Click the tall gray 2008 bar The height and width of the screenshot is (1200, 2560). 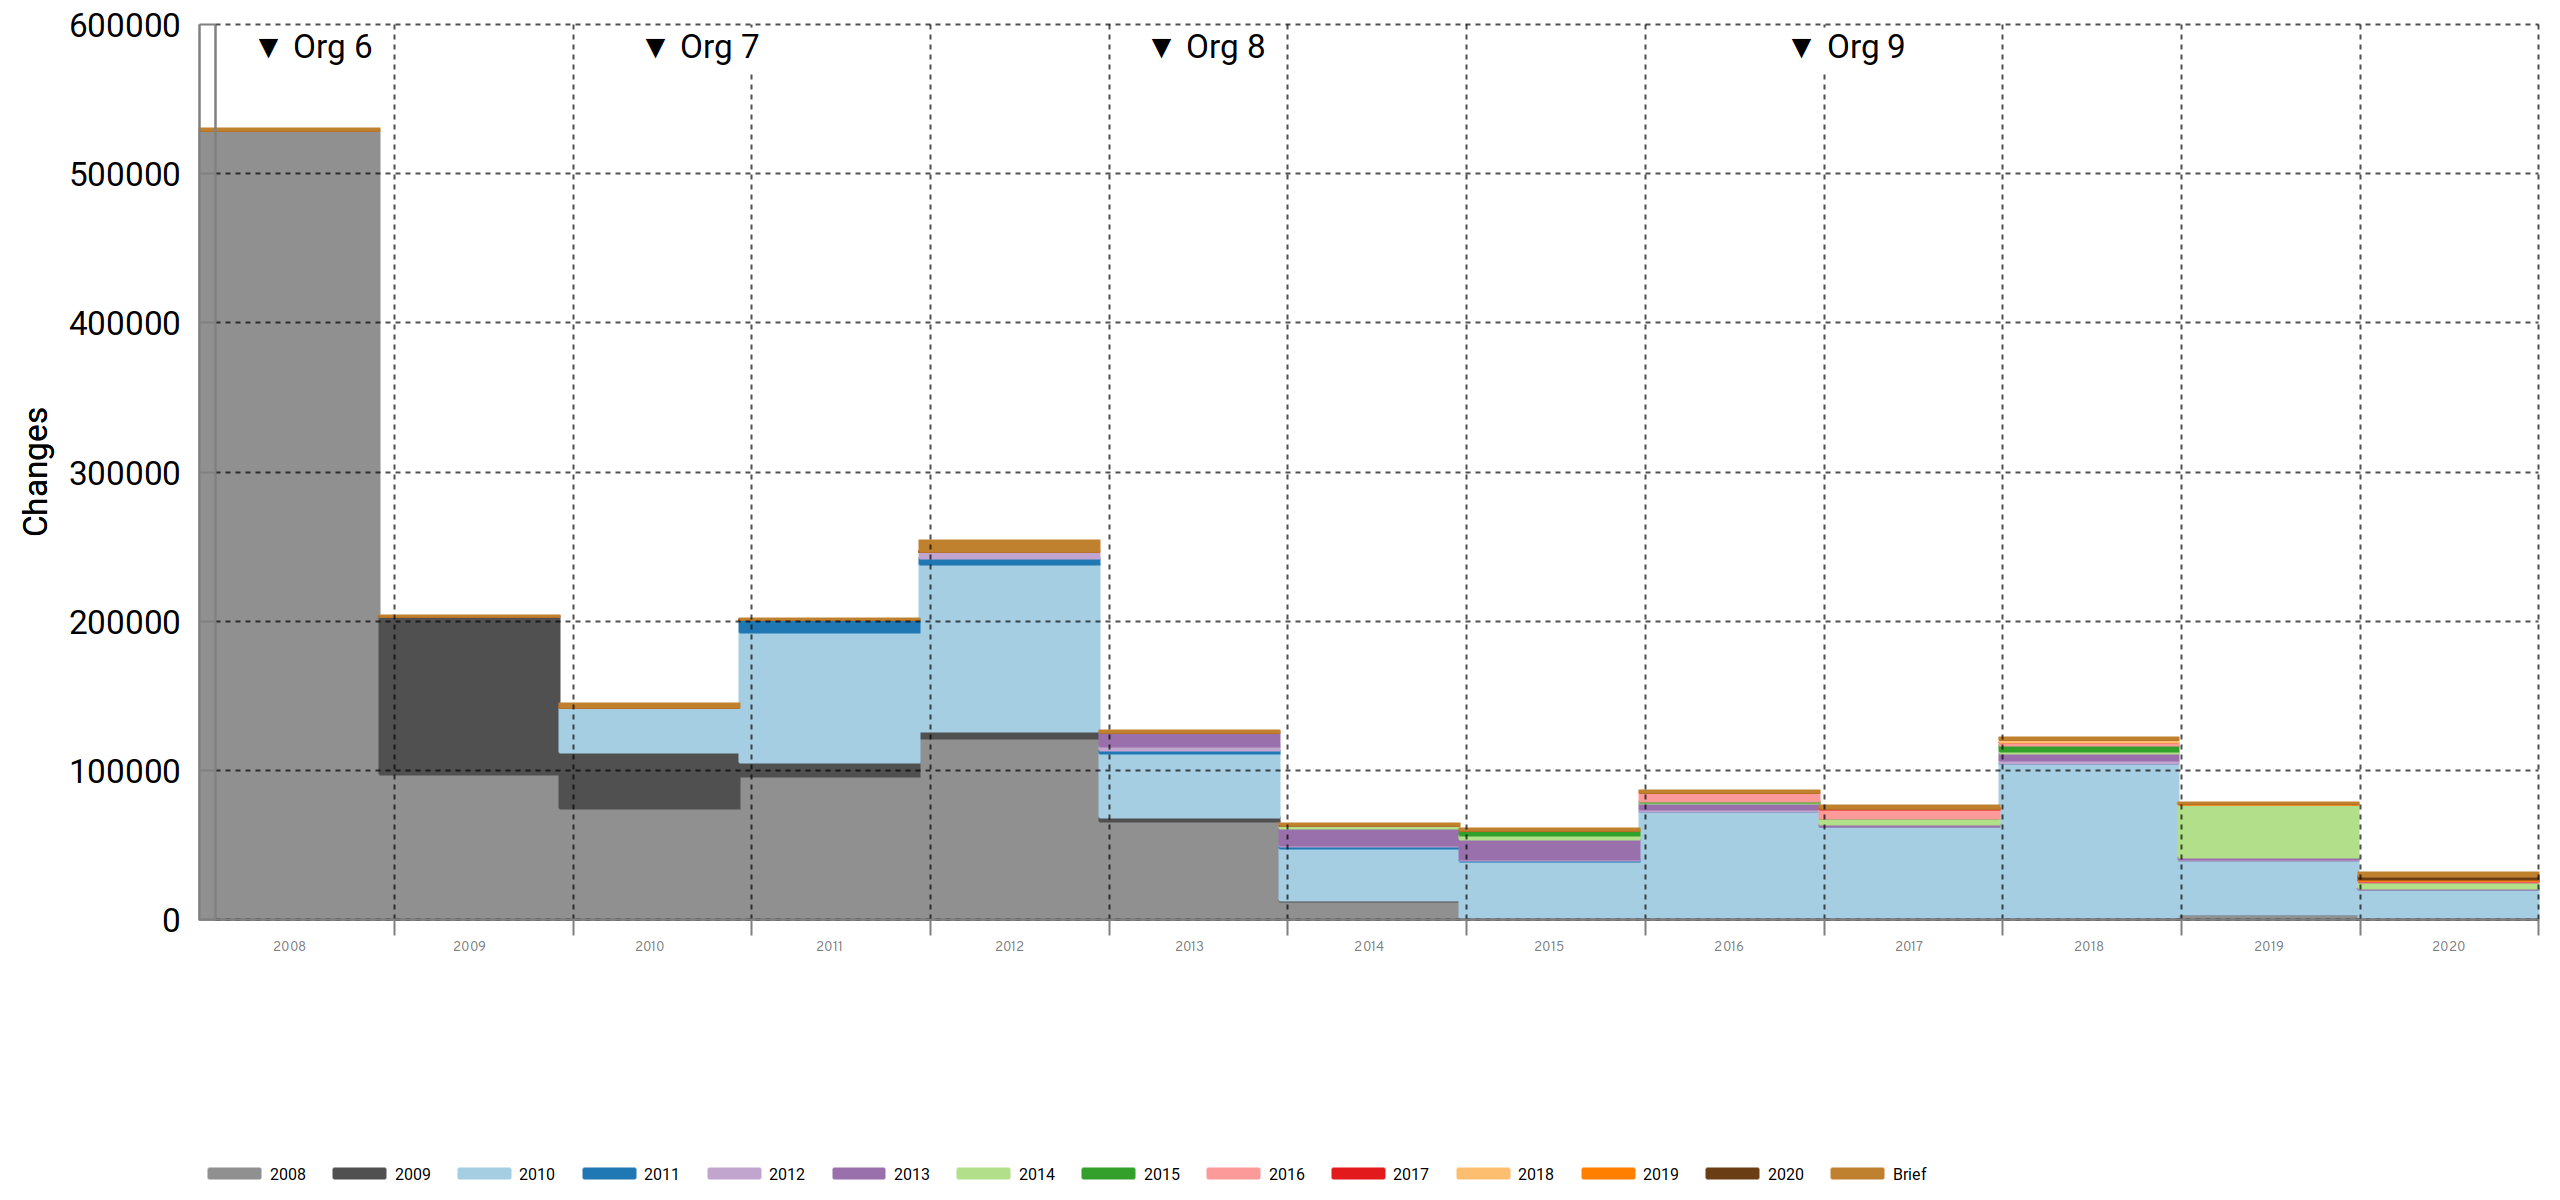click(x=290, y=525)
